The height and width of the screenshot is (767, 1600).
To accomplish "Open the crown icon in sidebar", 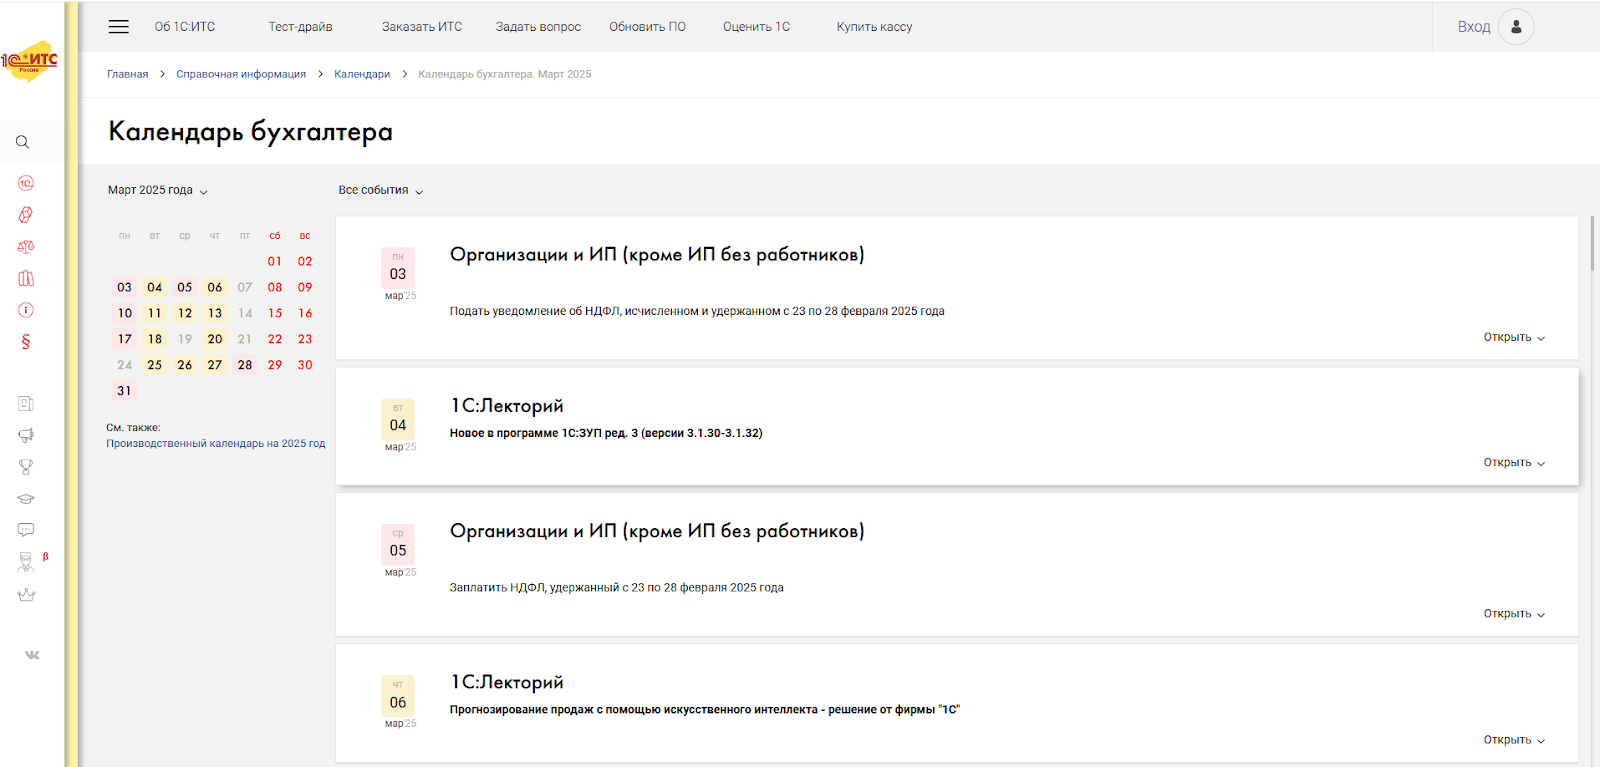I will (x=26, y=595).
